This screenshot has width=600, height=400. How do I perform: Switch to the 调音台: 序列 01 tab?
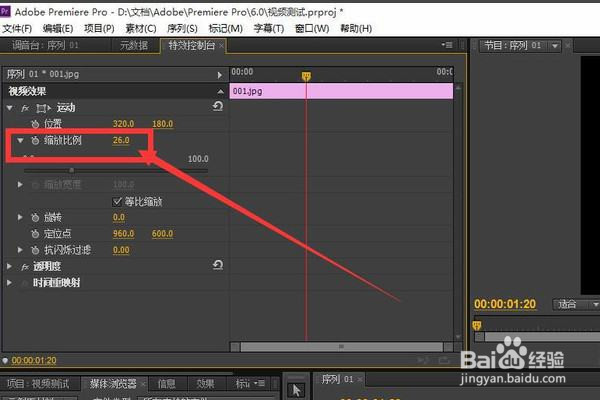45,46
